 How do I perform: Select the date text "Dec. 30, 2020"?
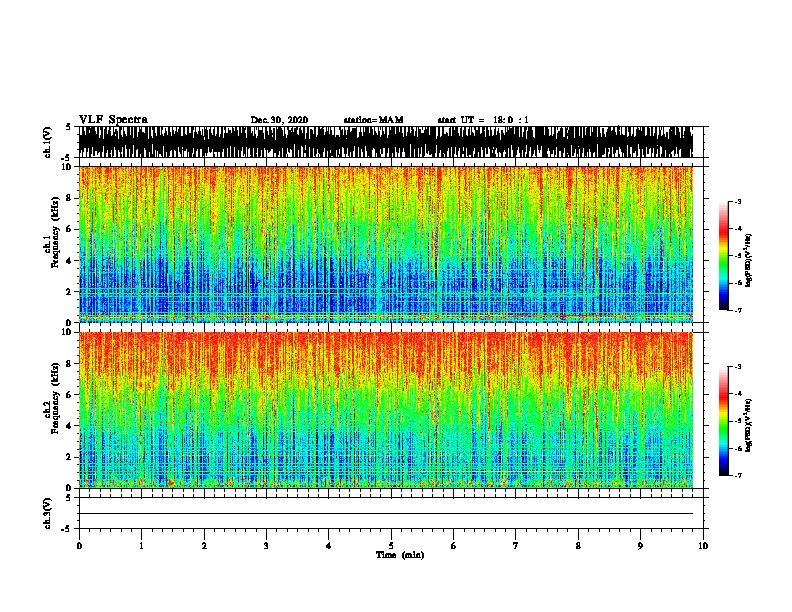coord(279,120)
